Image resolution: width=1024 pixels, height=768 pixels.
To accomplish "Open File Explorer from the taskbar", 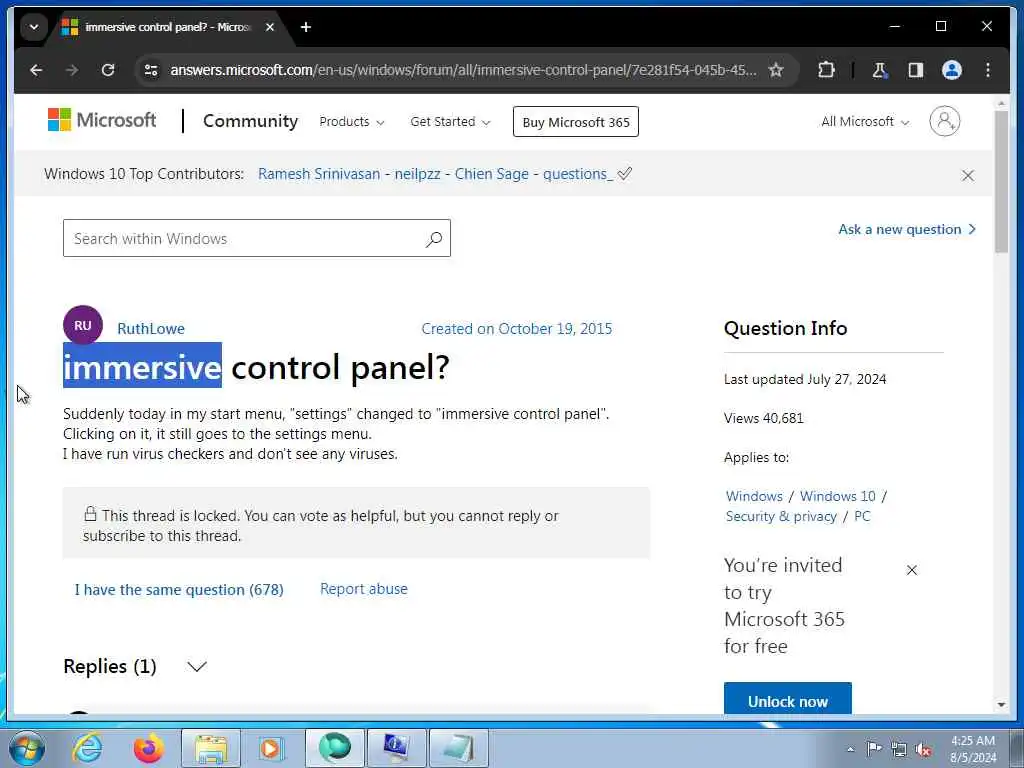I will [x=211, y=748].
